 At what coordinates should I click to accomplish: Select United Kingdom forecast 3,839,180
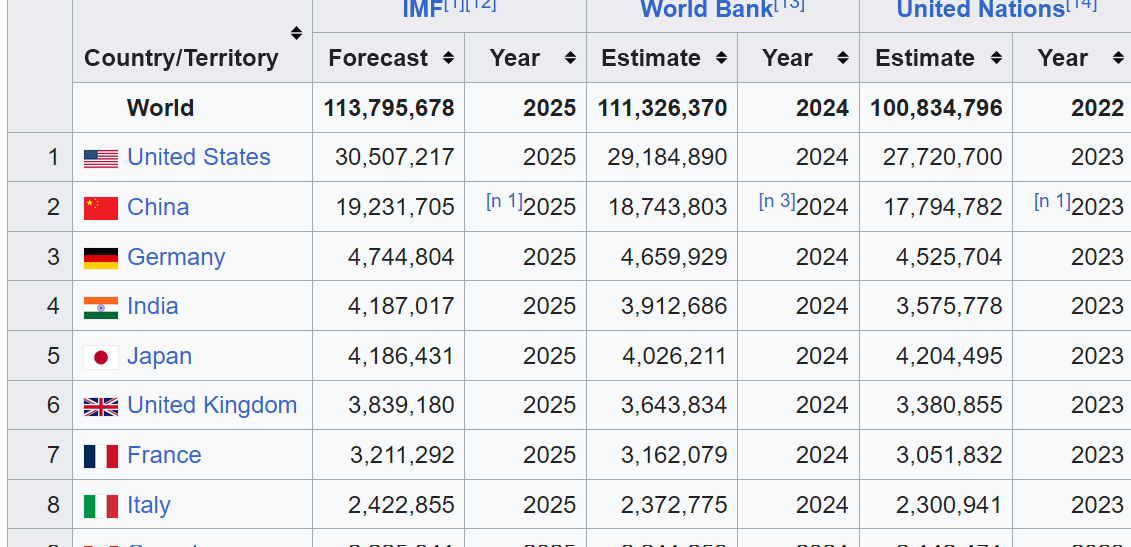pyautogui.click(x=401, y=405)
